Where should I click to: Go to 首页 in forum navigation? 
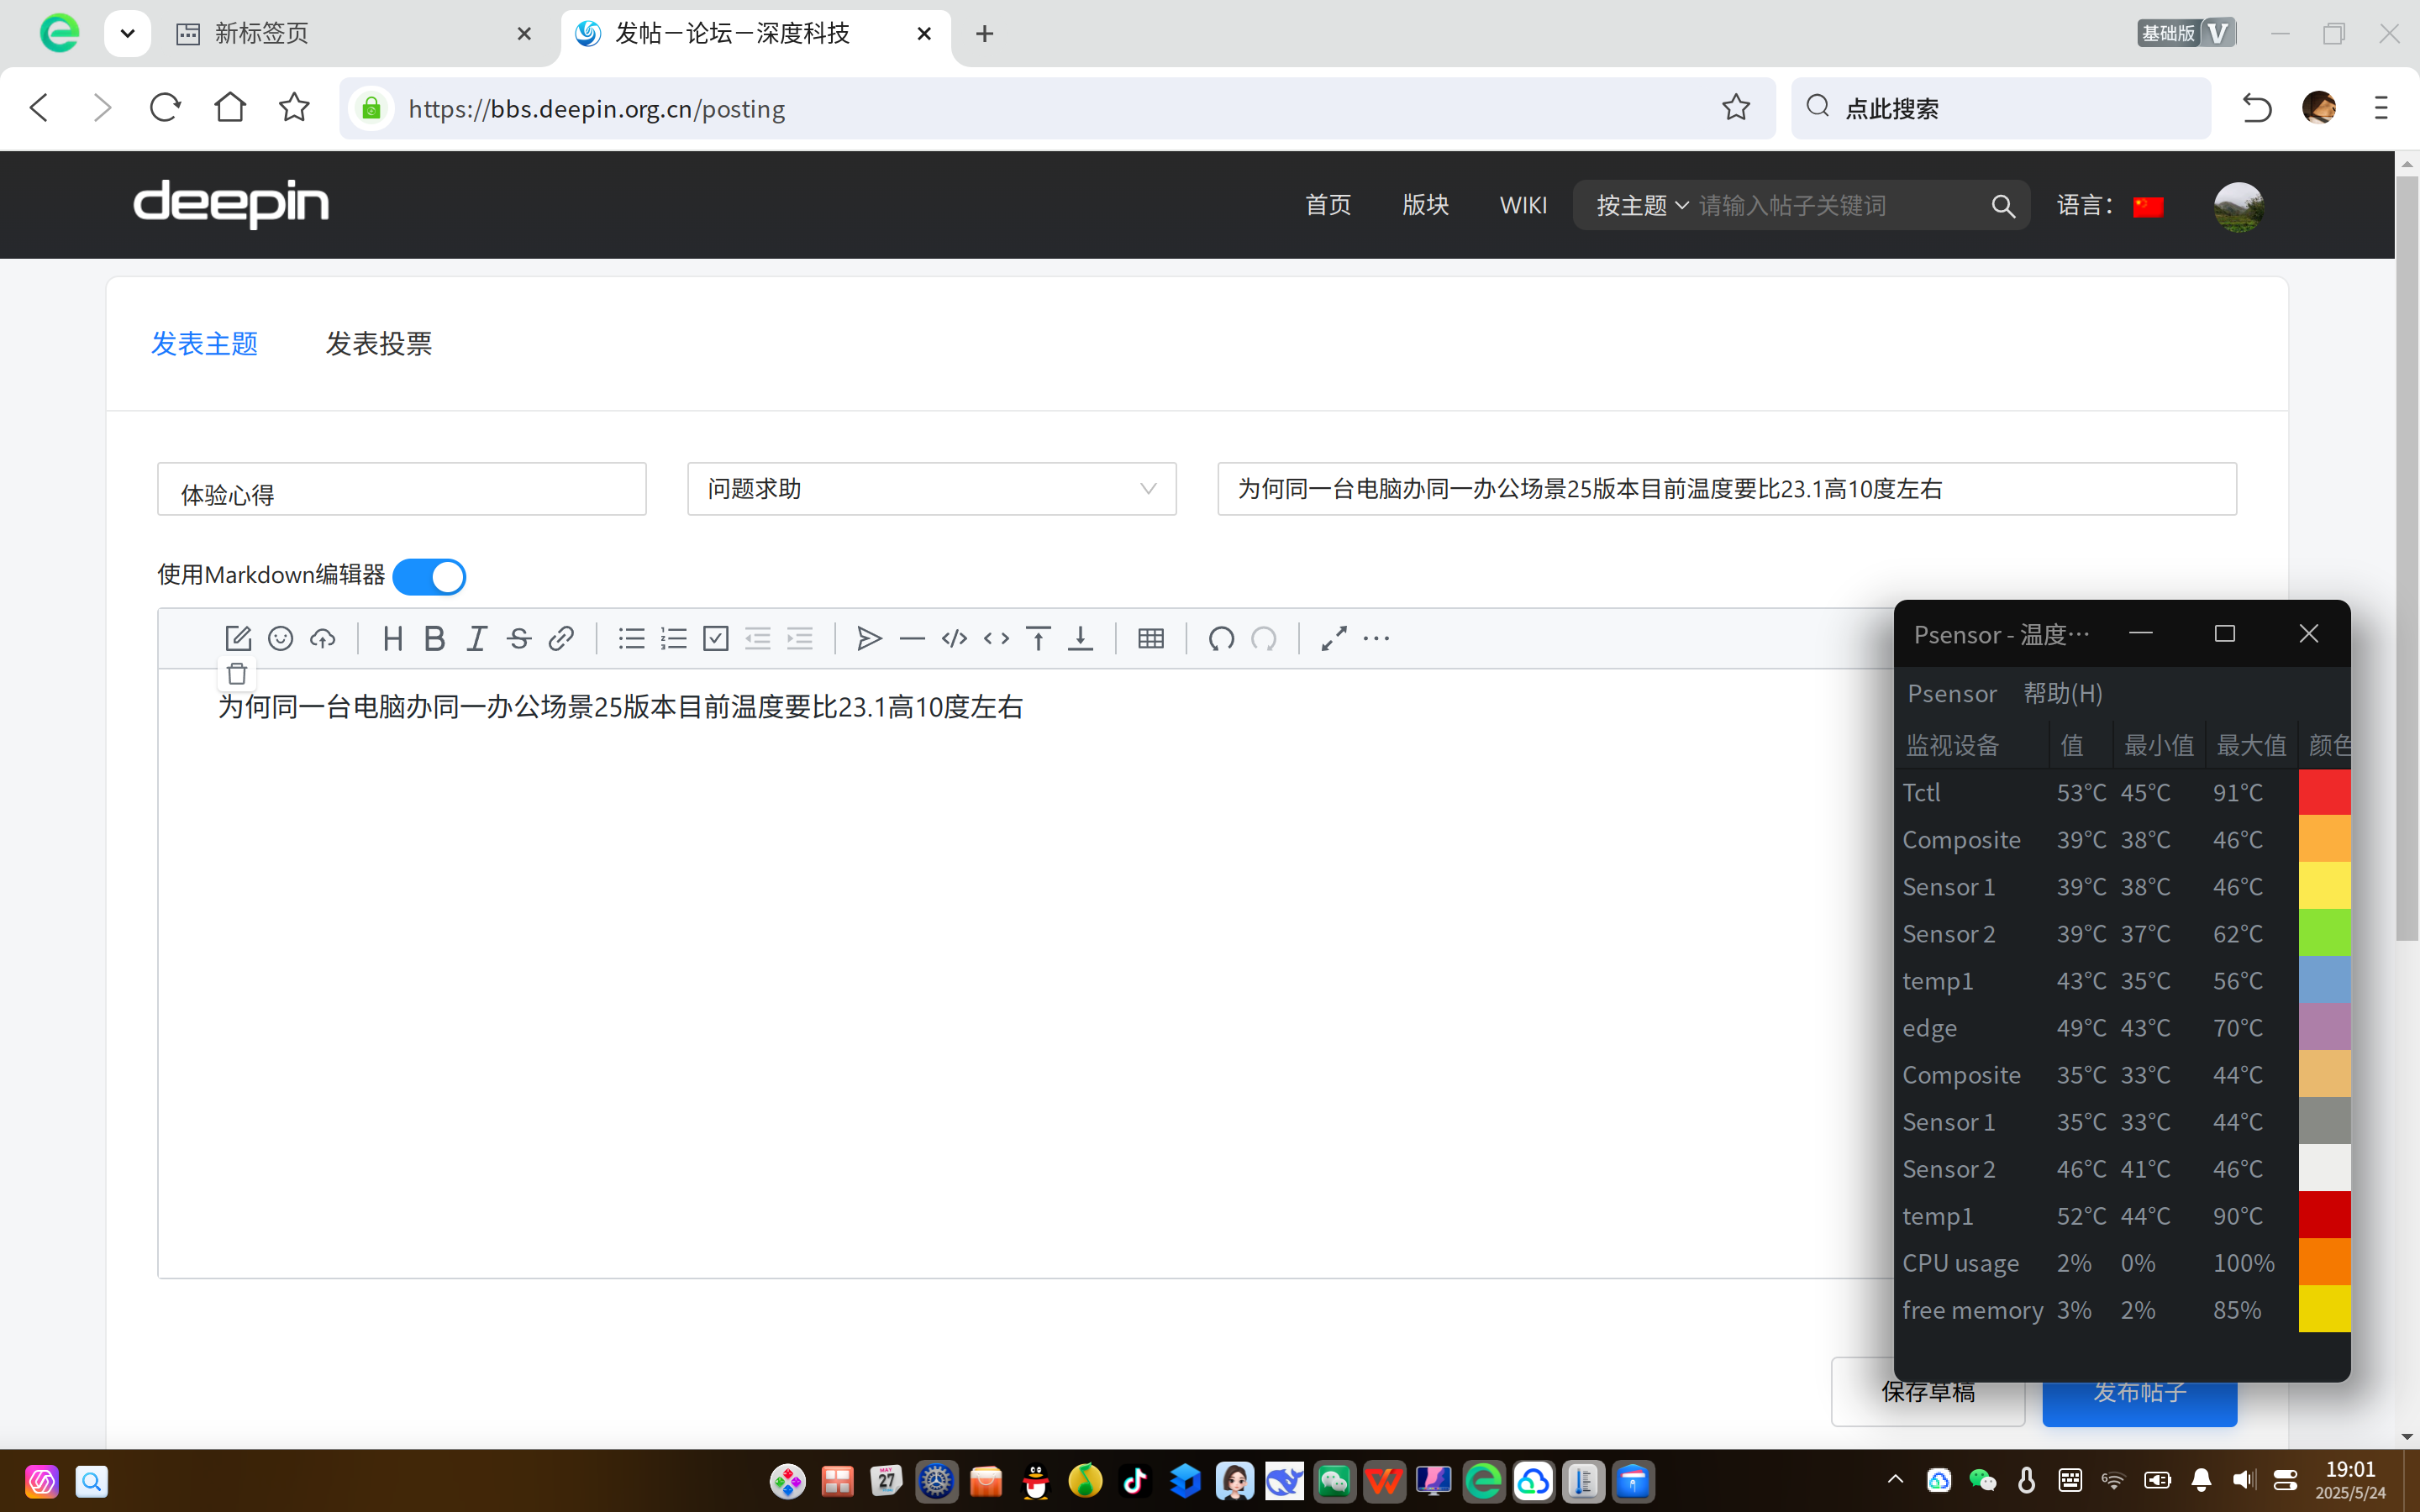point(1328,205)
